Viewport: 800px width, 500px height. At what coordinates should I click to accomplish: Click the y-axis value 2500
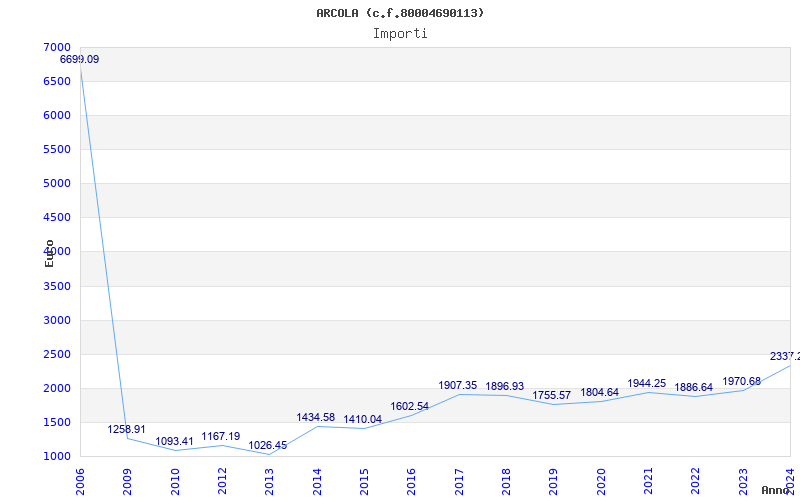pyautogui.click(x=57, y=355)
